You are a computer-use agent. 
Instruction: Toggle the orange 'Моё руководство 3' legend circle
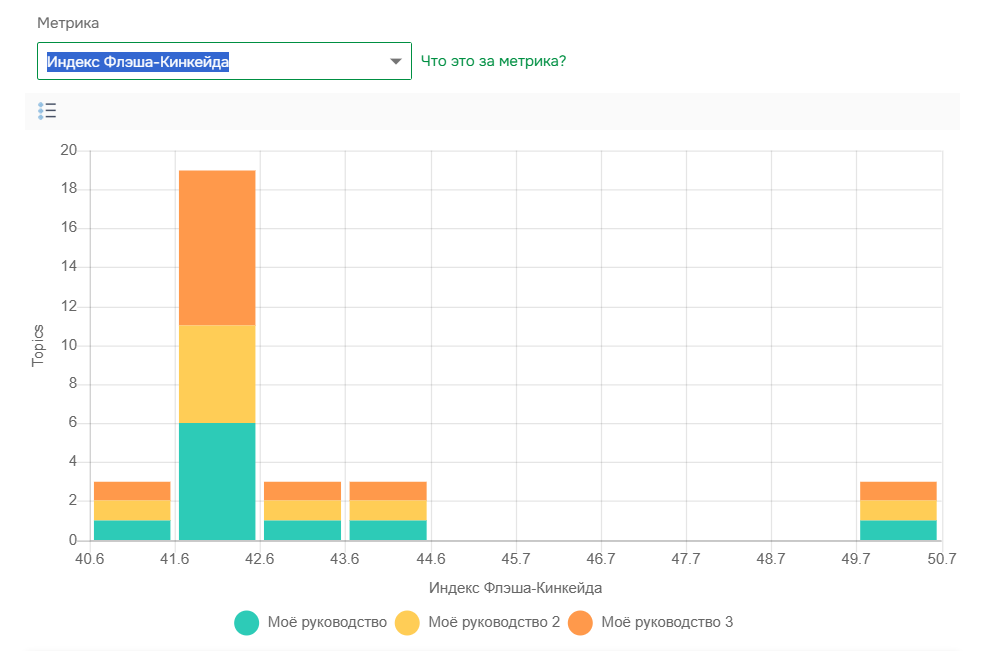(x=580, y=623)
